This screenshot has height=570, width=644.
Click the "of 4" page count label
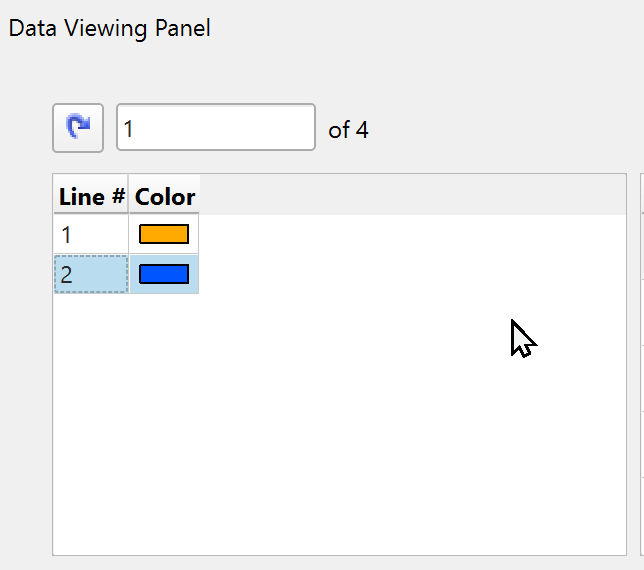point(348,130)
